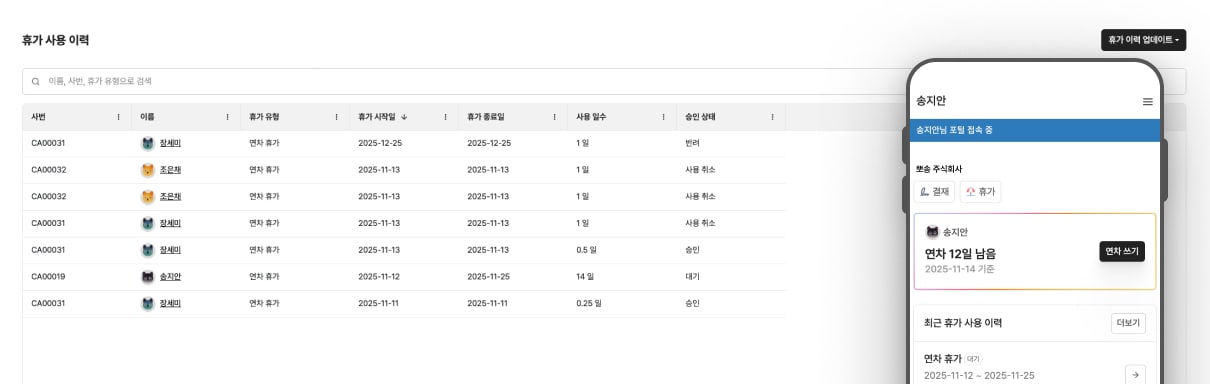Viewport: 1210px width, 384px height.
Task: Open the hamburger menu in phone preview
Action: [1147, 101]
